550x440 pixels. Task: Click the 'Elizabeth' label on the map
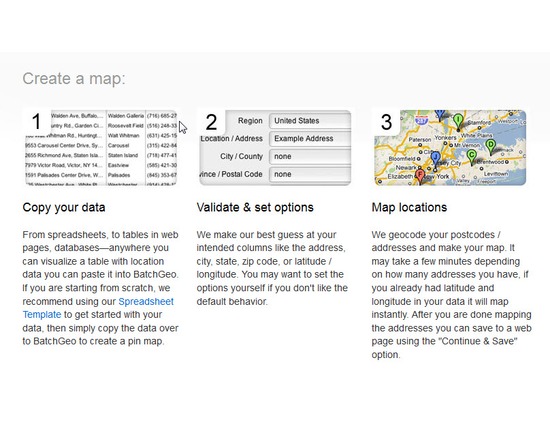[400, 176]
